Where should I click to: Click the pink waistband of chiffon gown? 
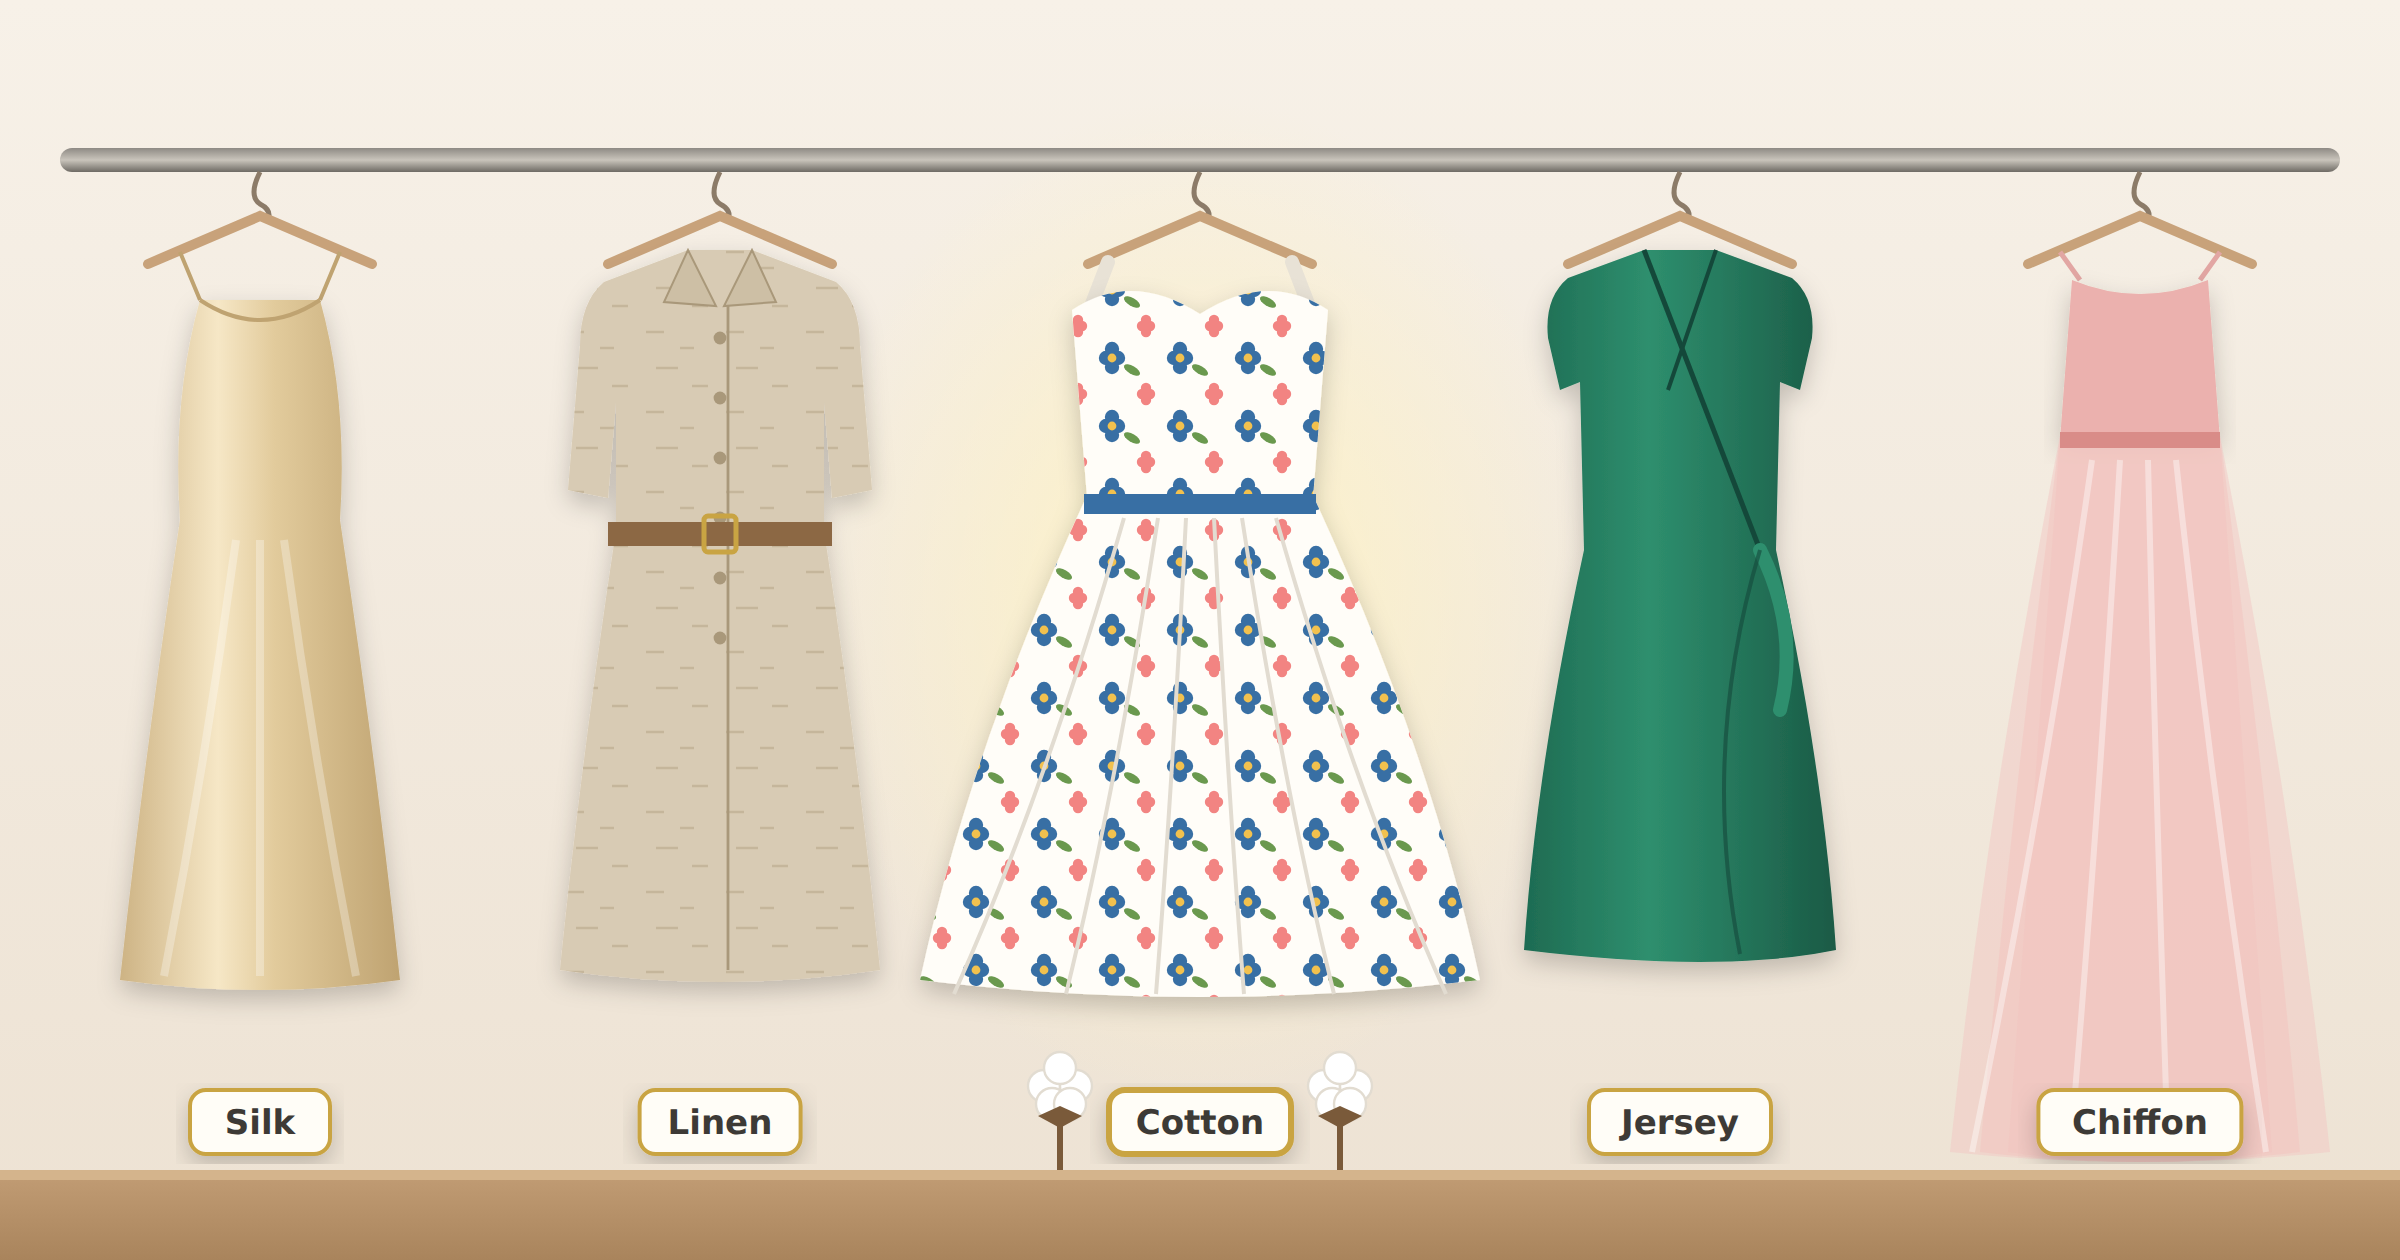point(2140,440)
